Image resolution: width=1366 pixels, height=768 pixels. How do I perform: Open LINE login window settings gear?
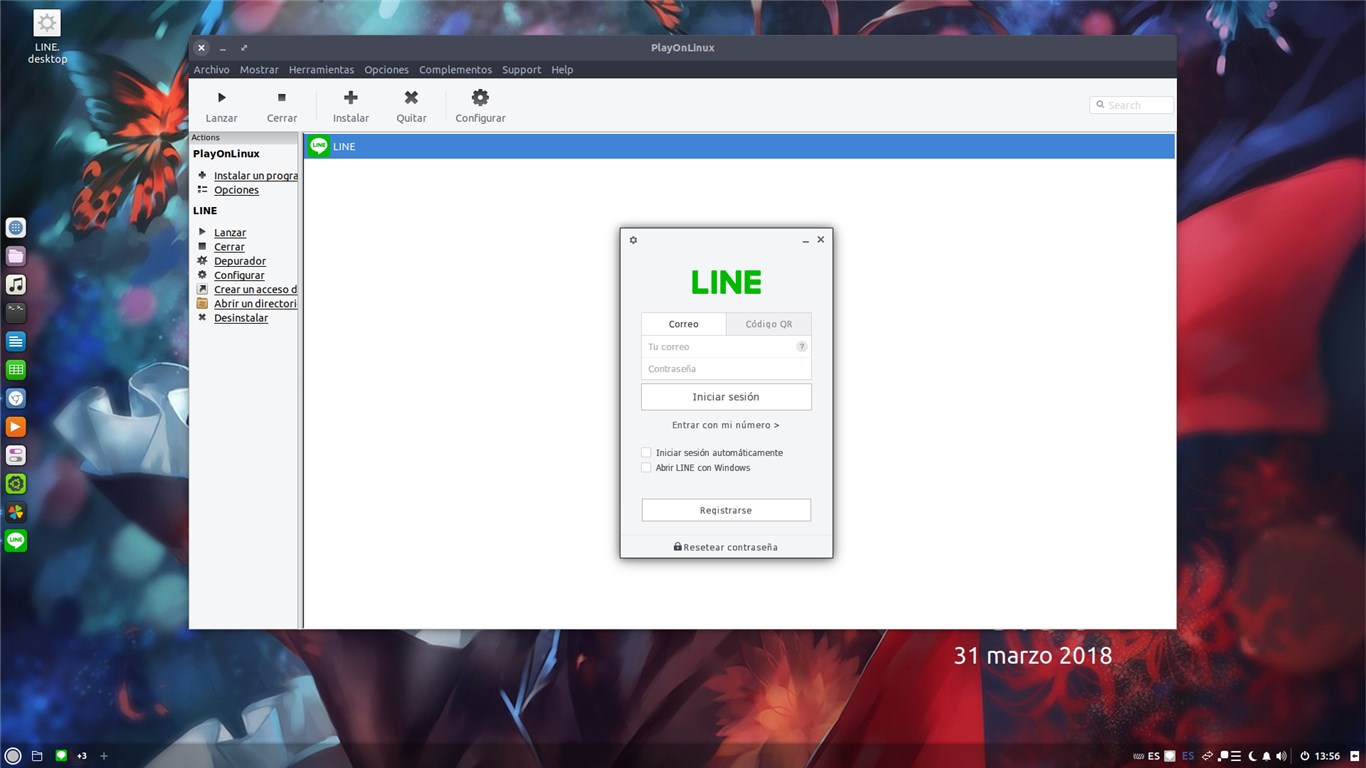pyautogui.click(x=633, y=240)
